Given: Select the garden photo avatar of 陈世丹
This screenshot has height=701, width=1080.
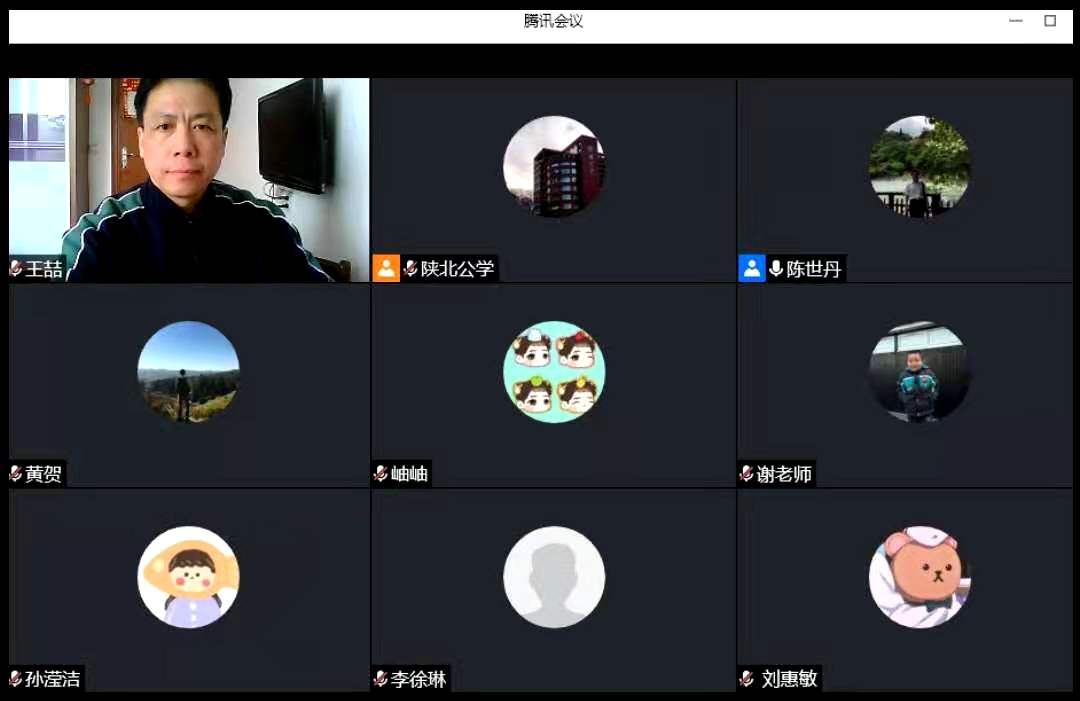Looking at the screenshot, I should (920, 166).
